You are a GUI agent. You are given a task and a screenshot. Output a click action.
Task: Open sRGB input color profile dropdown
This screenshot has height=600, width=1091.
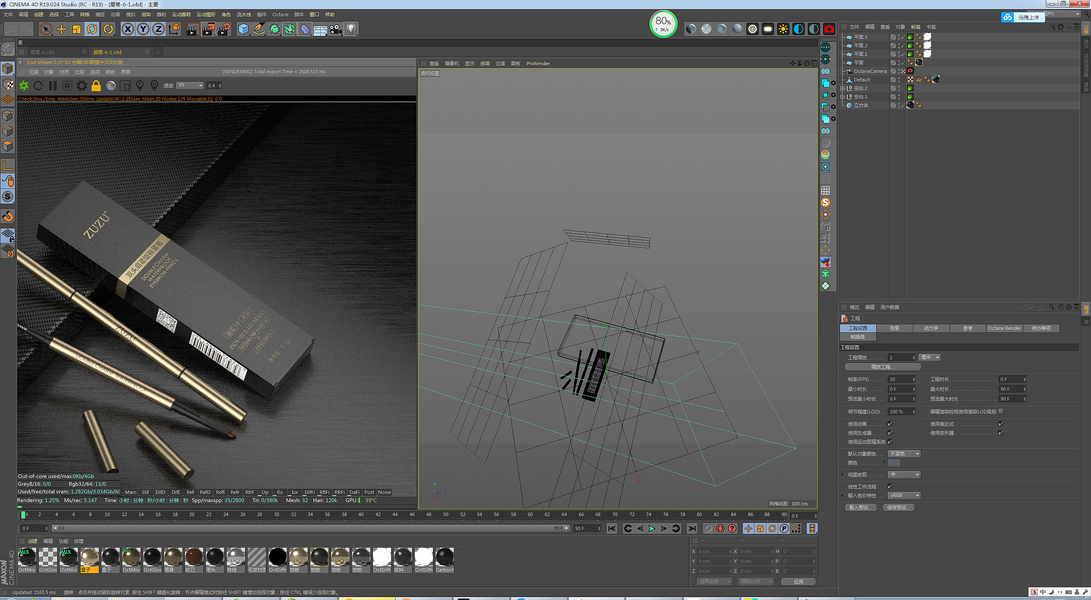pos(904,495)
